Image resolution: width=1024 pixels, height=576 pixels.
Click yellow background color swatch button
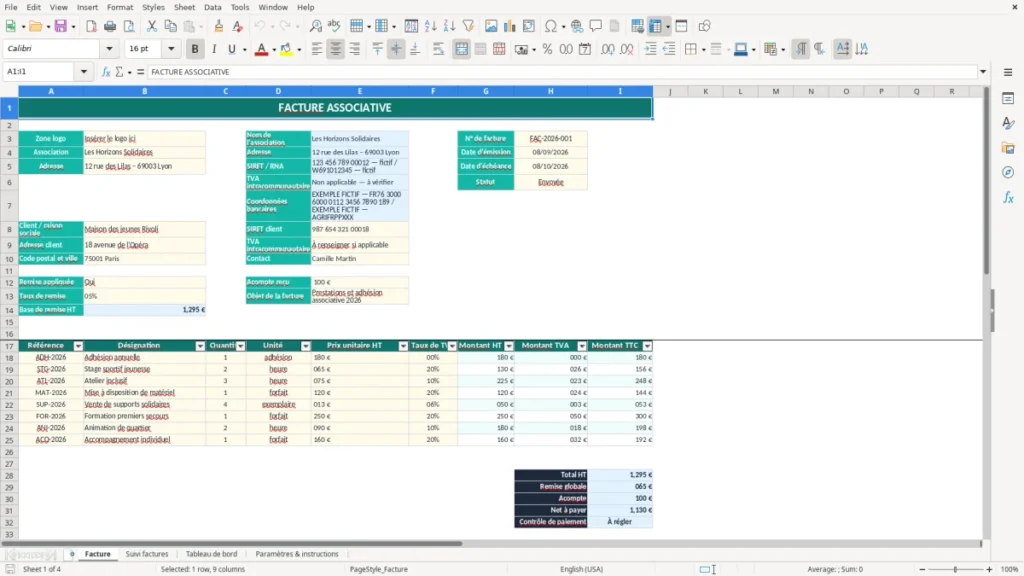pyautogui.click(x=286, y=49)
